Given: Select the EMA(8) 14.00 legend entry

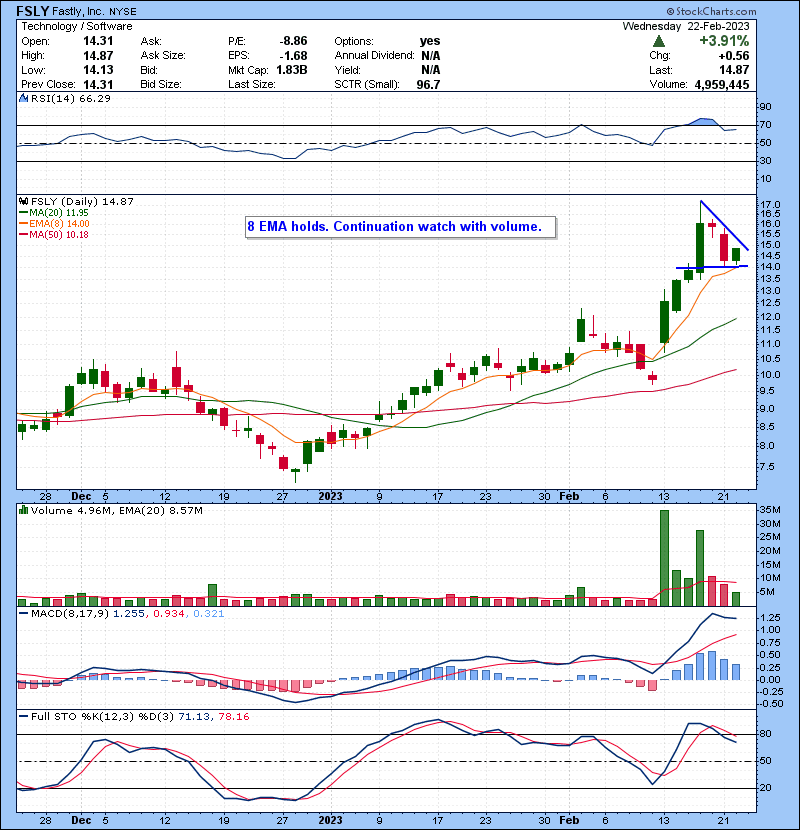Looking at the screenshot, I should click(x=54, y=223).
